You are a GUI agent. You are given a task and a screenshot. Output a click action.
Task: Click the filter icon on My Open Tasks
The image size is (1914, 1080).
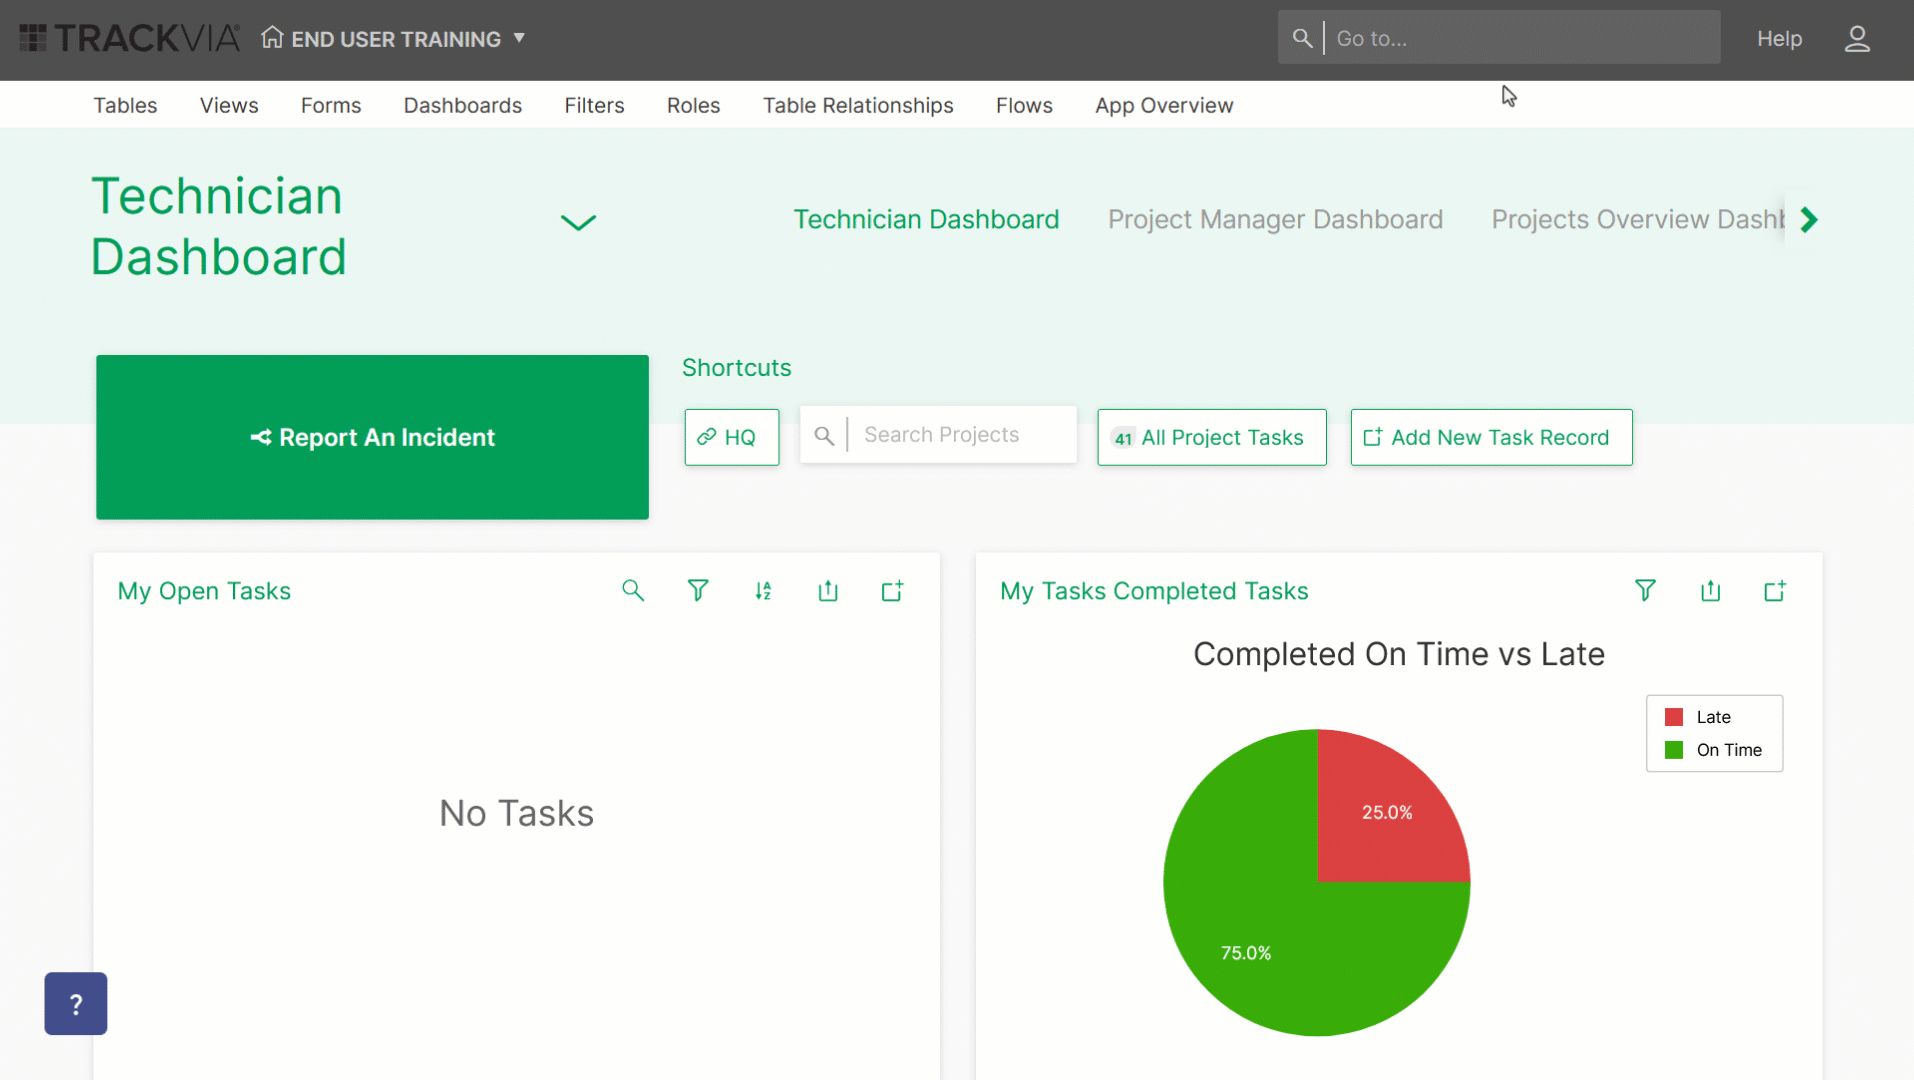tap(698, 590)
